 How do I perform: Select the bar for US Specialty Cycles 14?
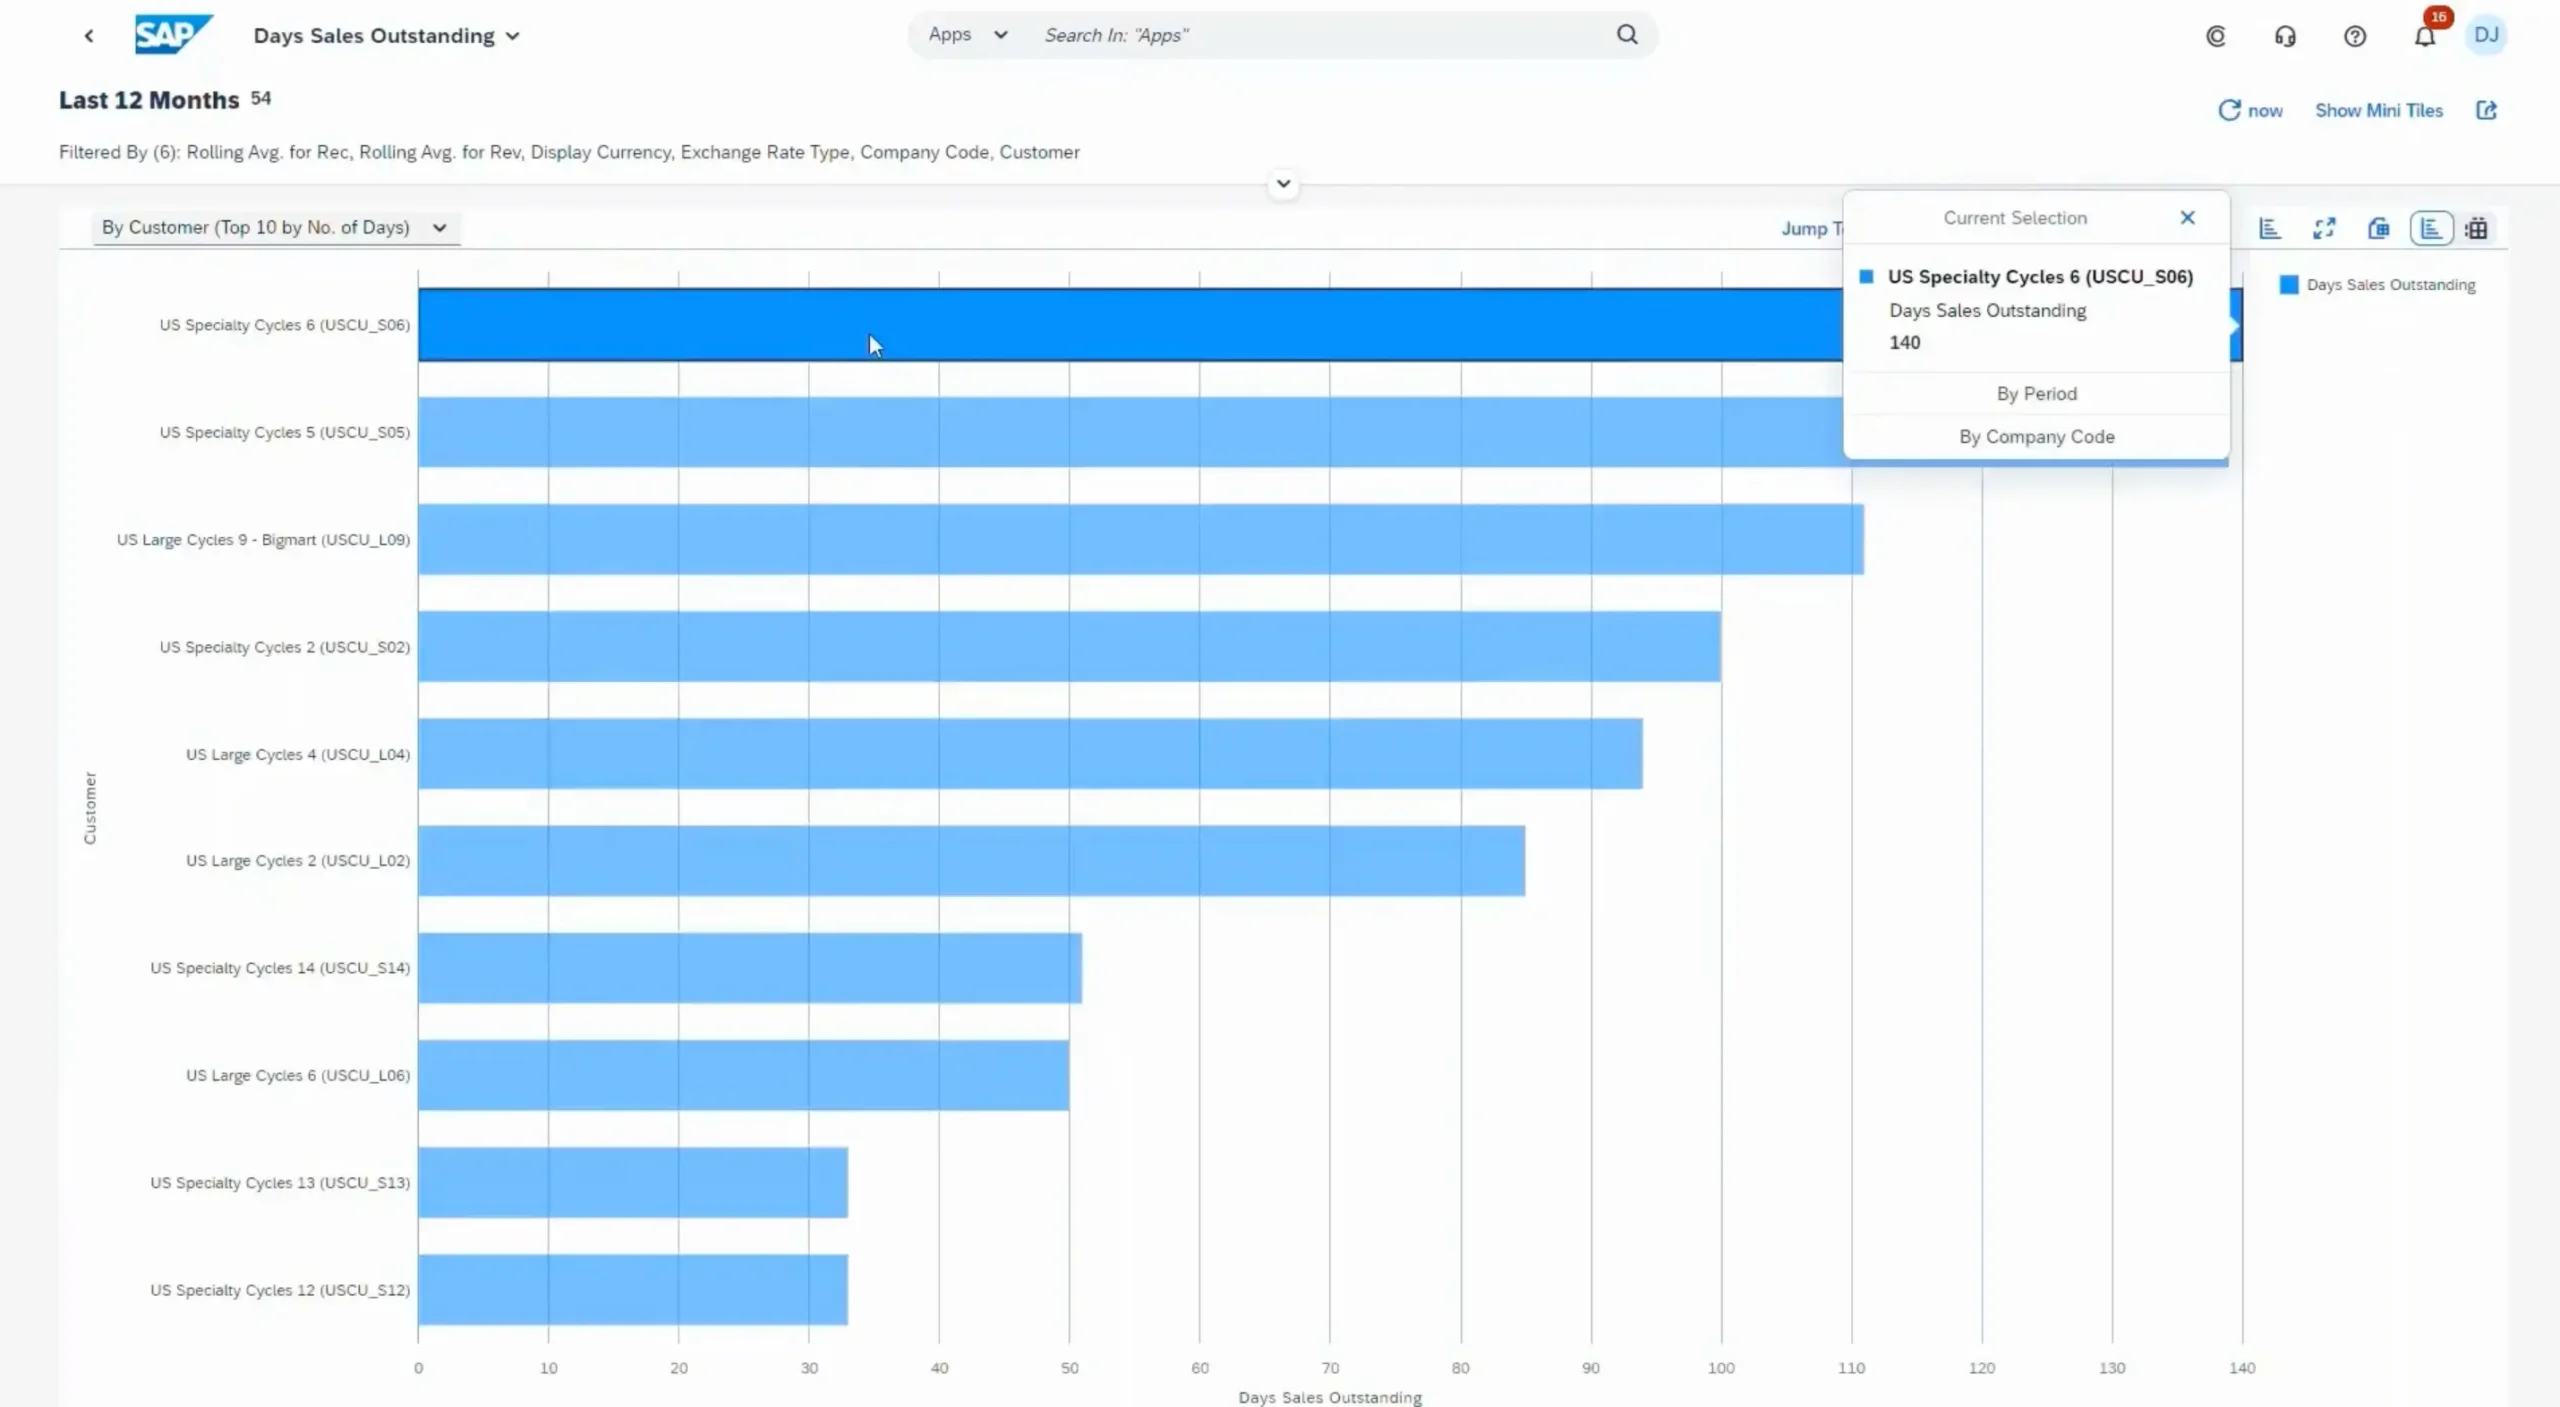coord(750,968)
